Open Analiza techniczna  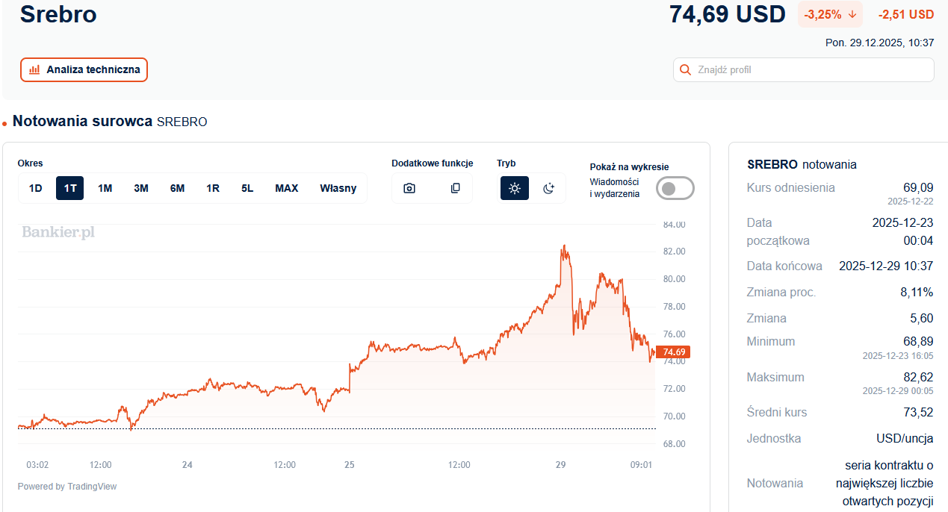click(84, 70)
